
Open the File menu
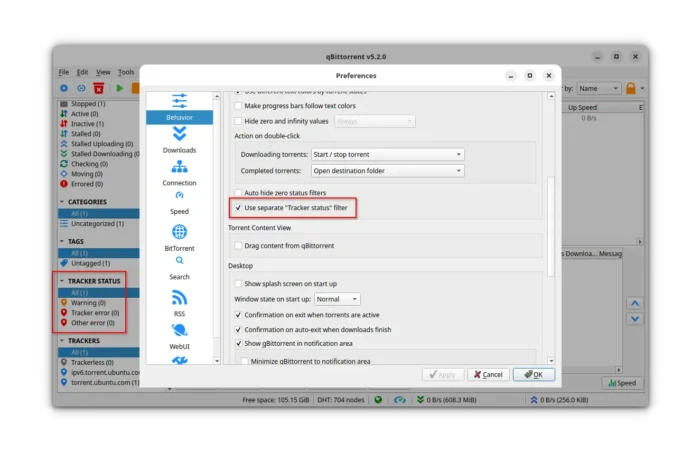coord(63,72)
